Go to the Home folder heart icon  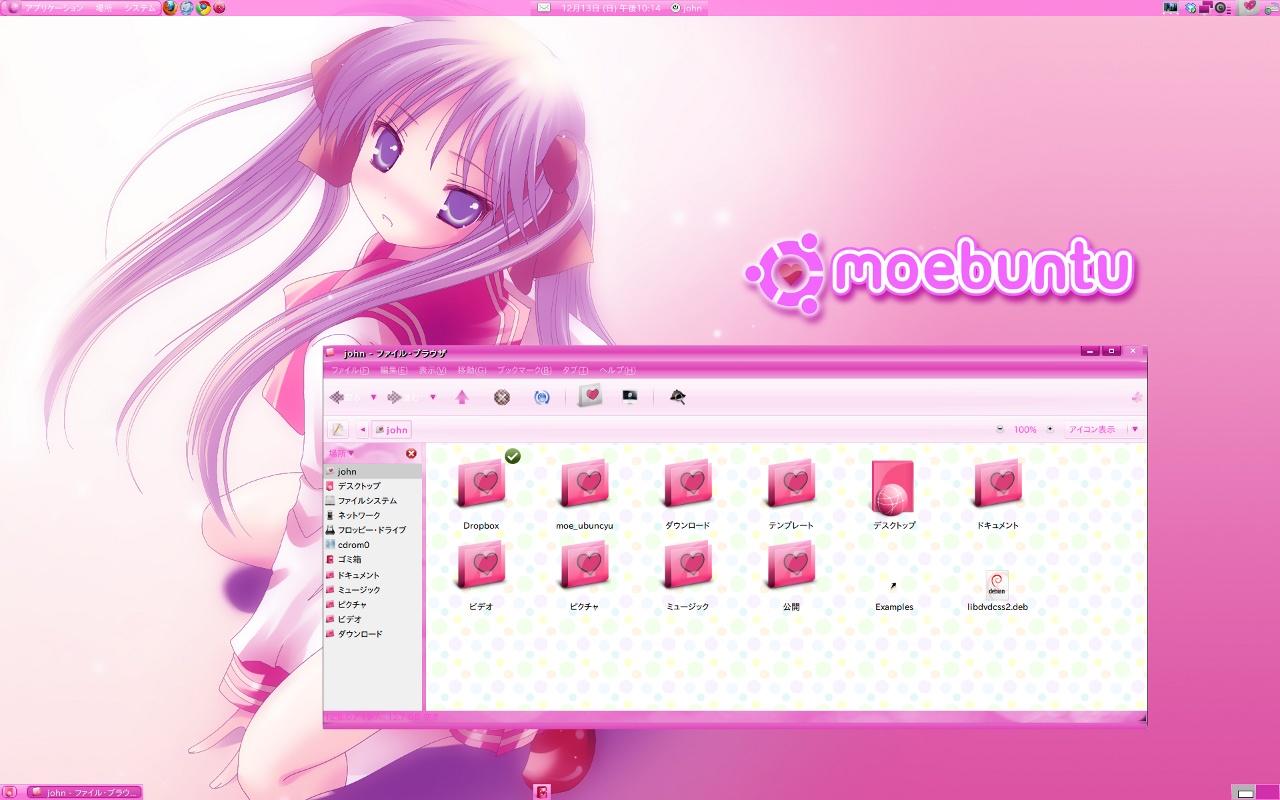click(591, 396)
